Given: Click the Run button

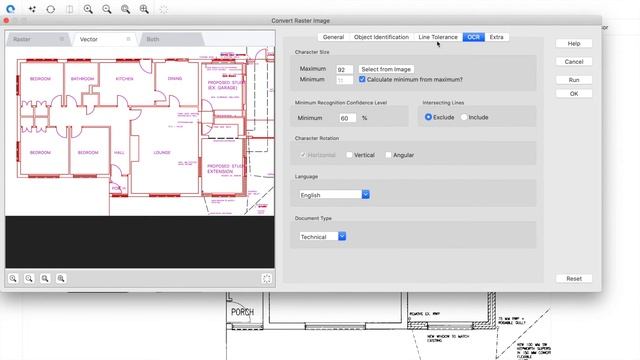Looking at the screenshot, I should click(x=574, y=80).
